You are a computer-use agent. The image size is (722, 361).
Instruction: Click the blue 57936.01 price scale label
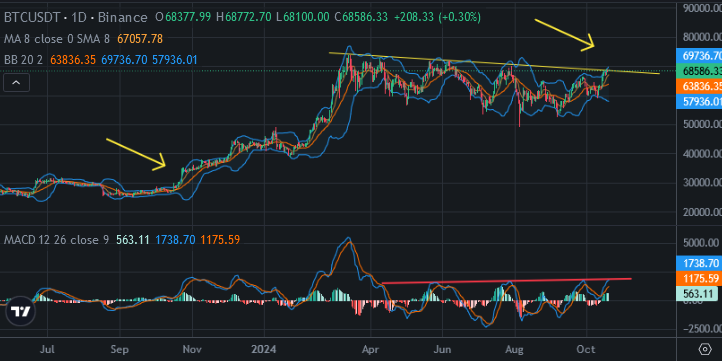(x=700, y=101)
